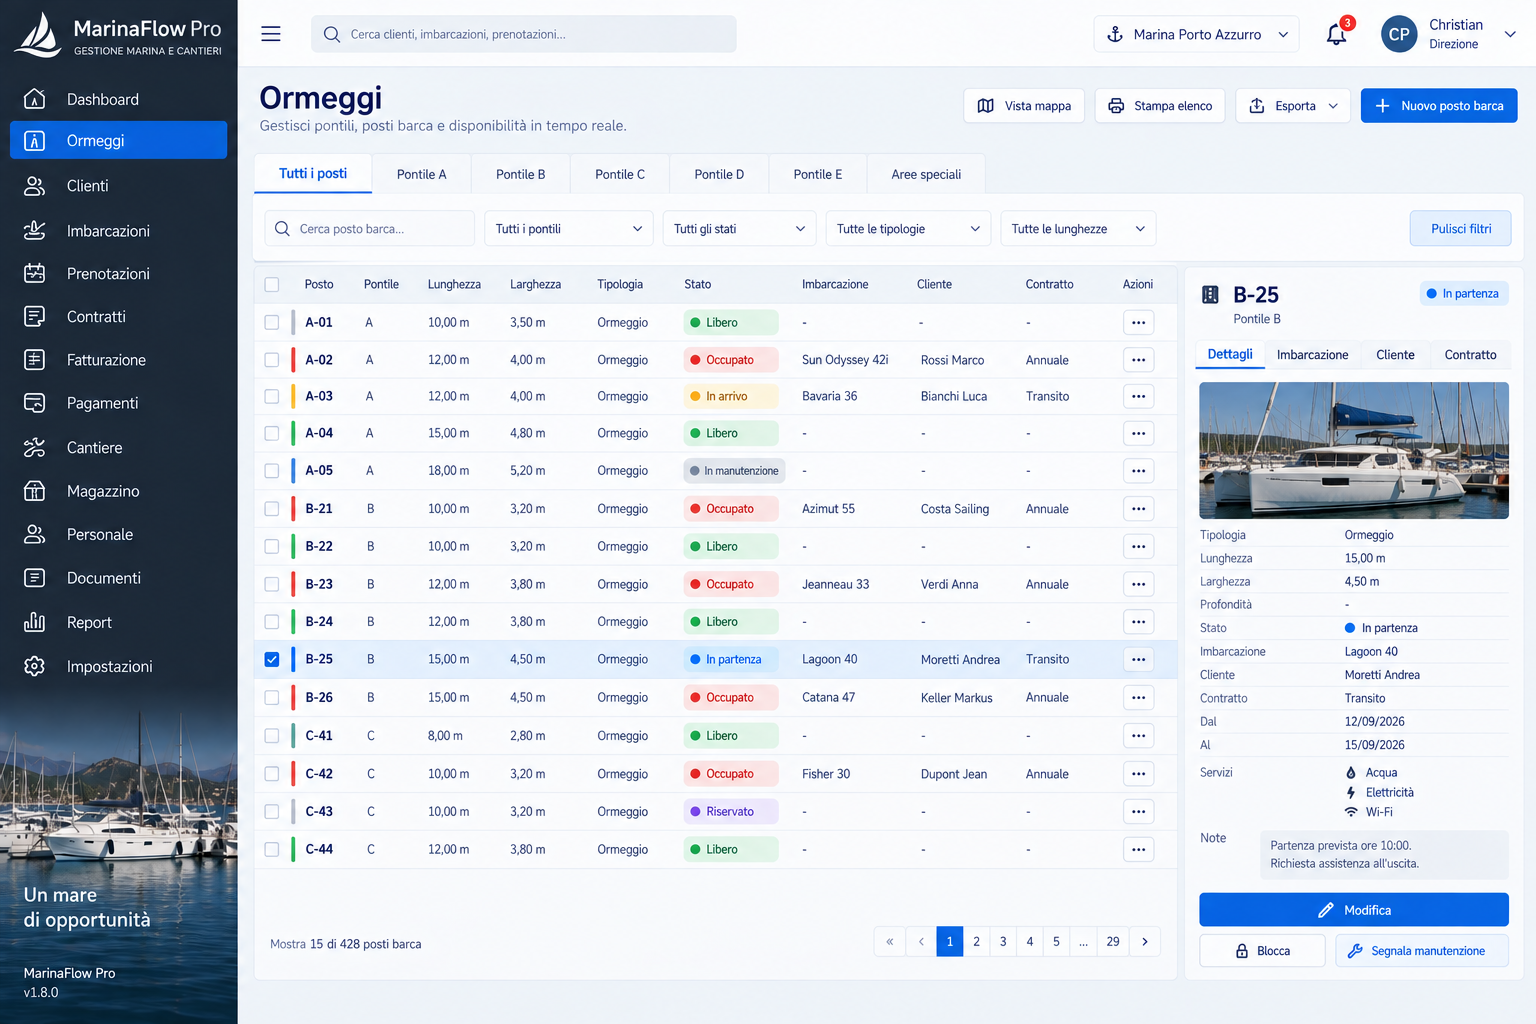Expand the Tutti gli stati dropdown
1536x1024 pixels.
[x=739, y=229]
